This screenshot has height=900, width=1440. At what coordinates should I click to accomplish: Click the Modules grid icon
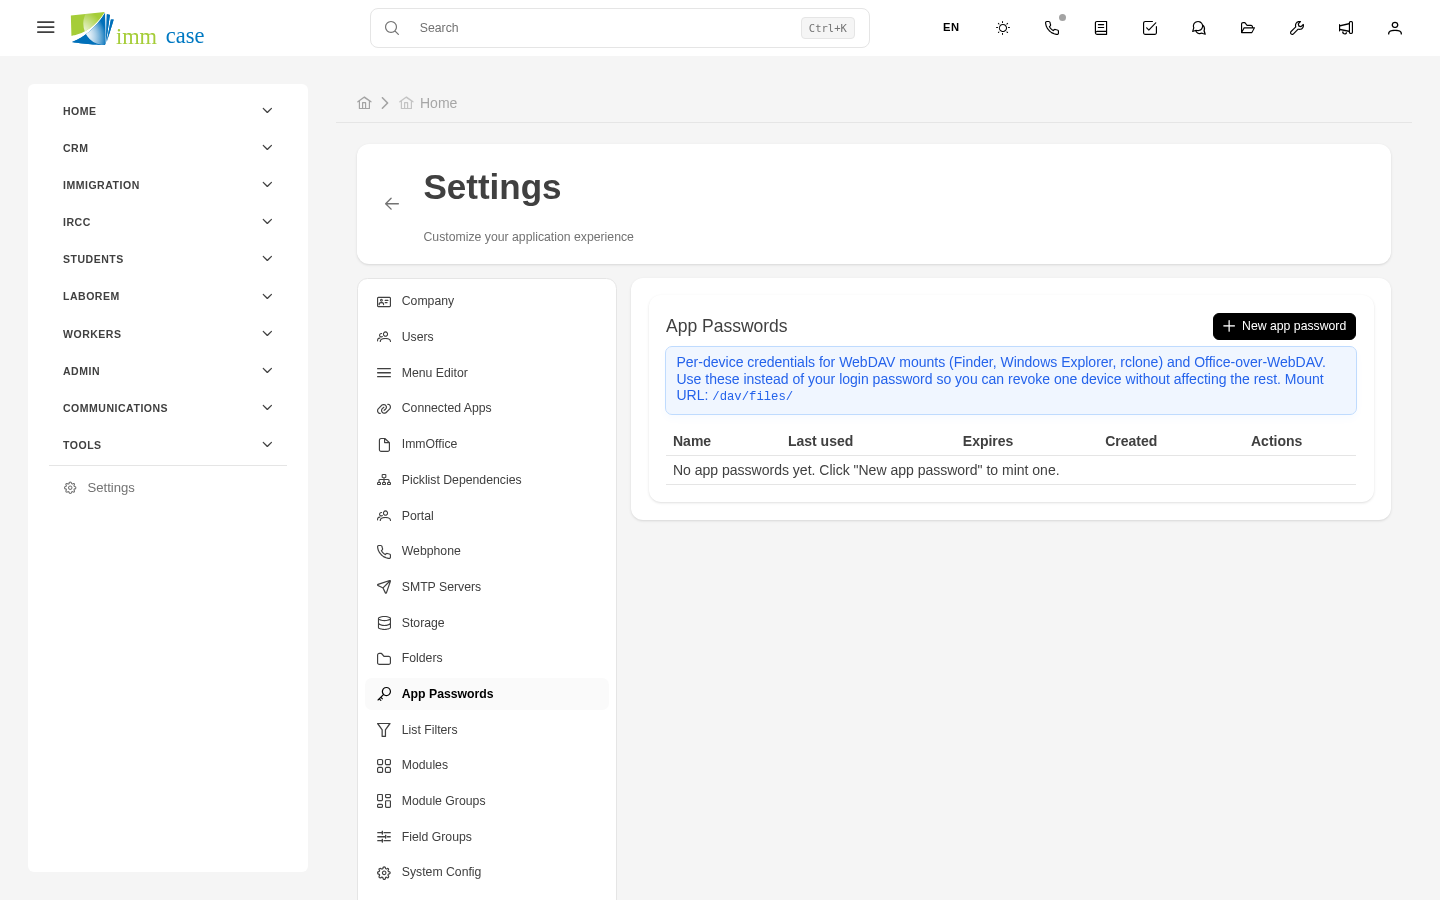(x=384, y=765)
